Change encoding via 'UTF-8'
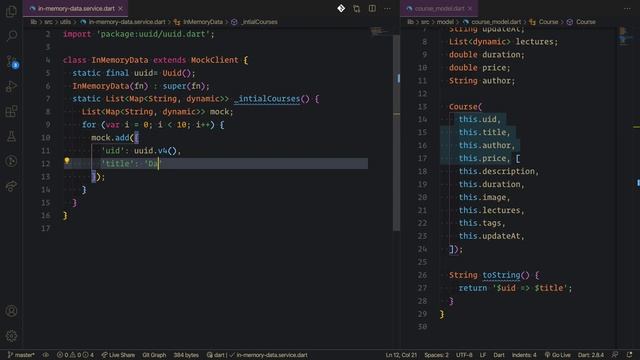The image size is (640, 360). [464, 355]
